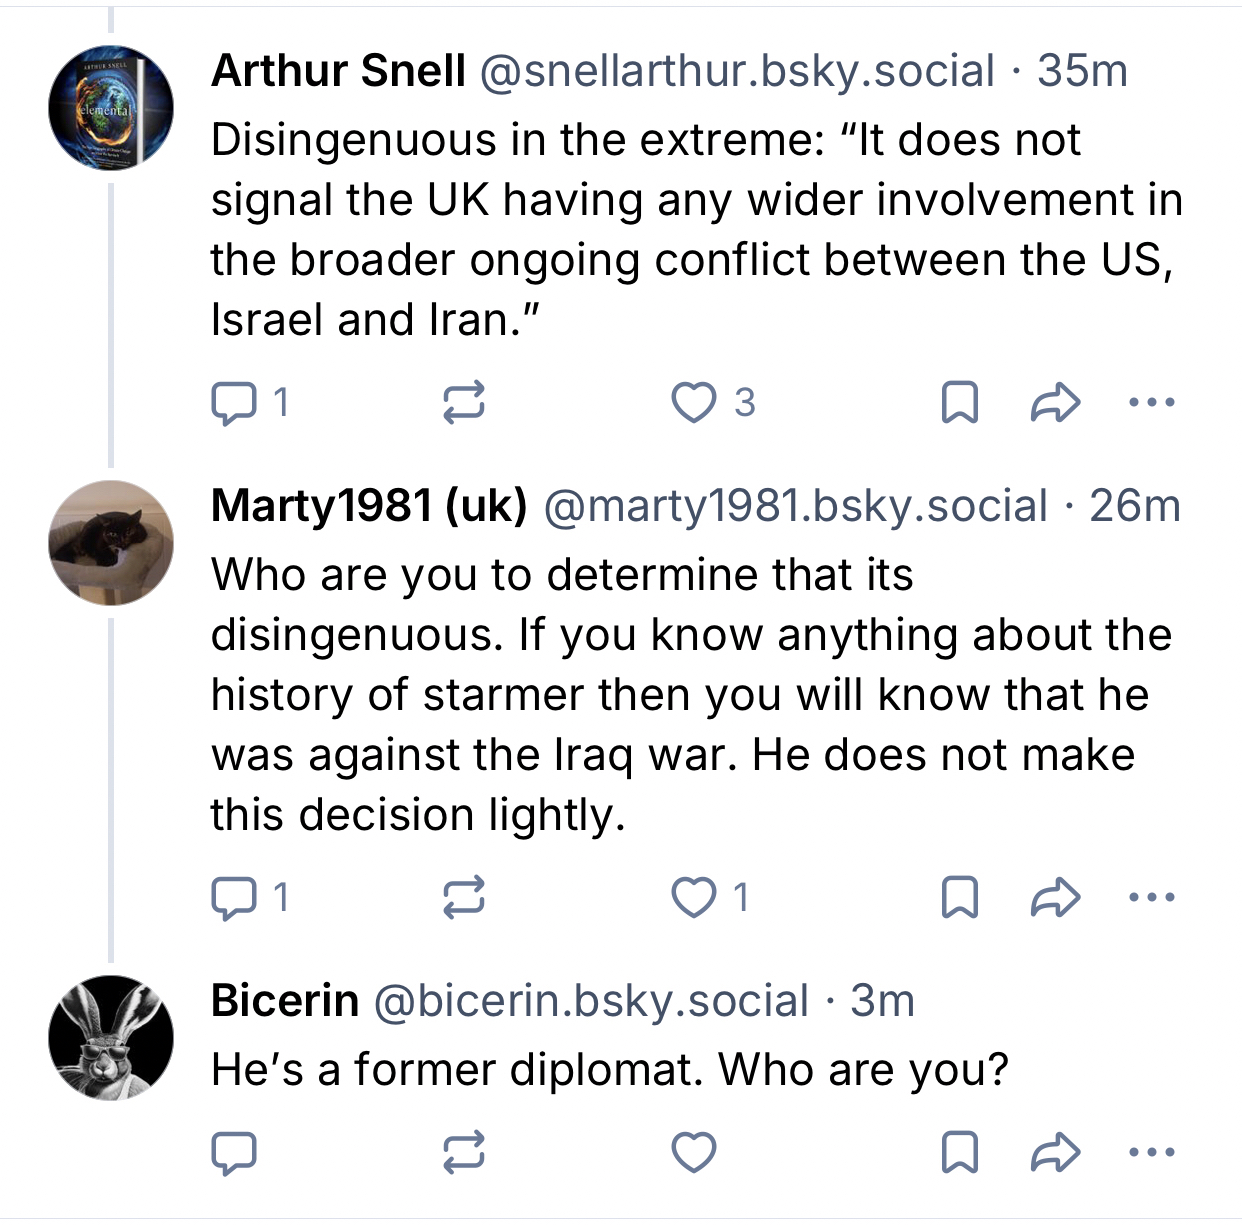Like Arthur Snell's post
The height and width of the screenshot is (1225, 1242).
pyautogui.click(x=693, y=403)
